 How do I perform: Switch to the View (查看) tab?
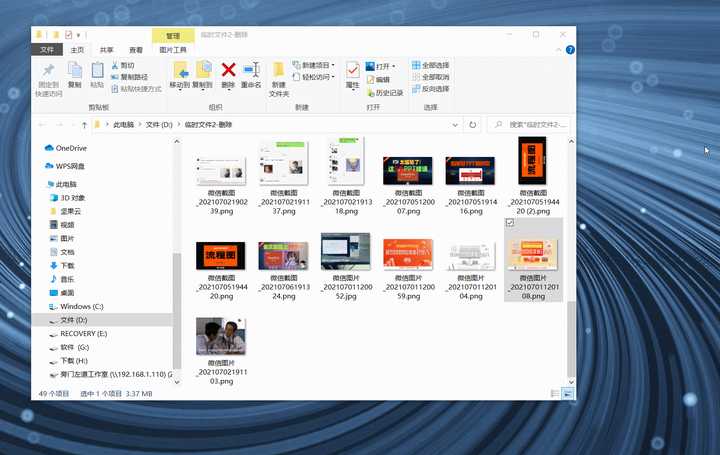pos(136,50)
